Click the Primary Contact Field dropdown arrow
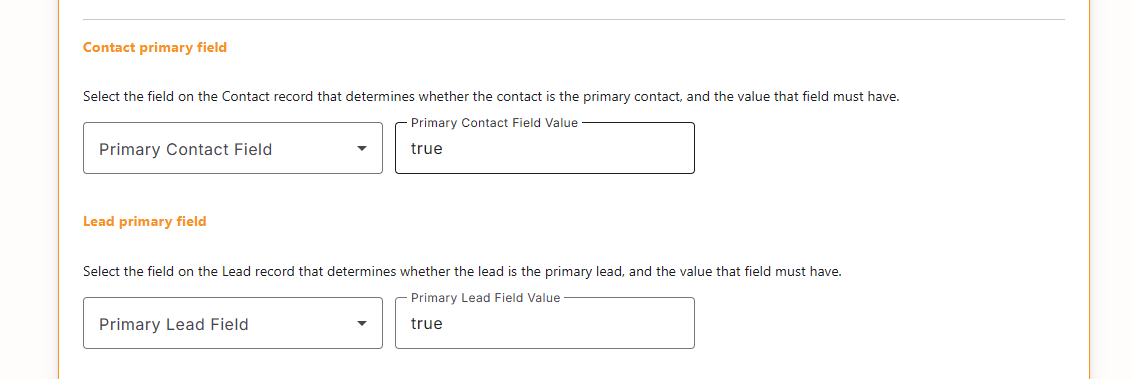1132x379 pixels. point(362,149)
